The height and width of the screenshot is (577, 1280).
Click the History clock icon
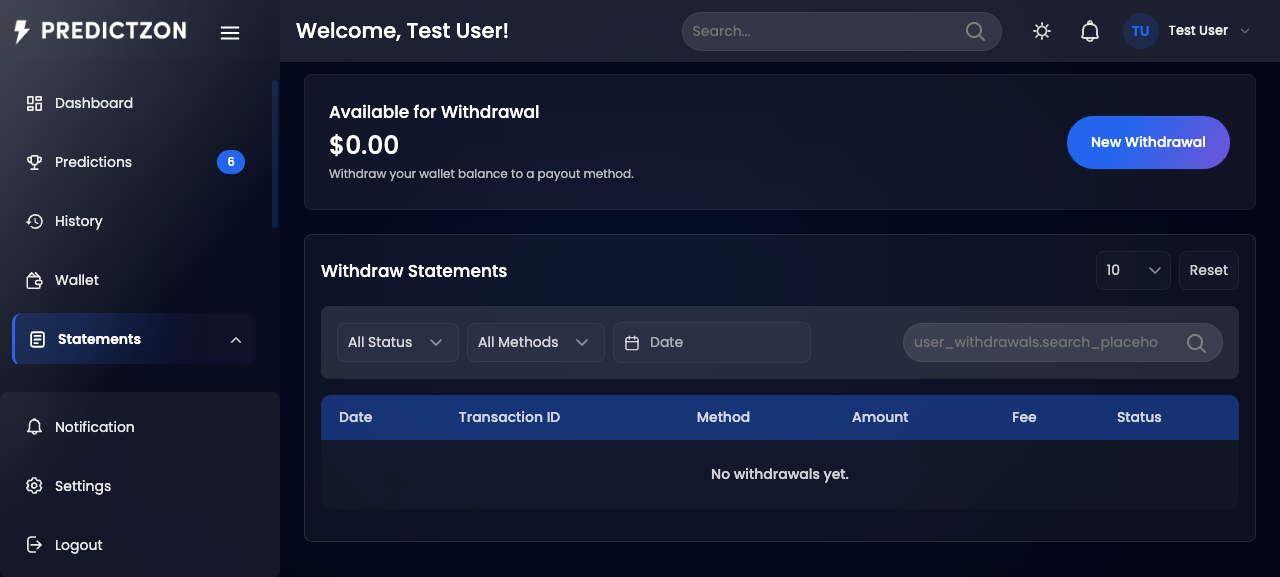pyautogui.click(x=34, y=221)
